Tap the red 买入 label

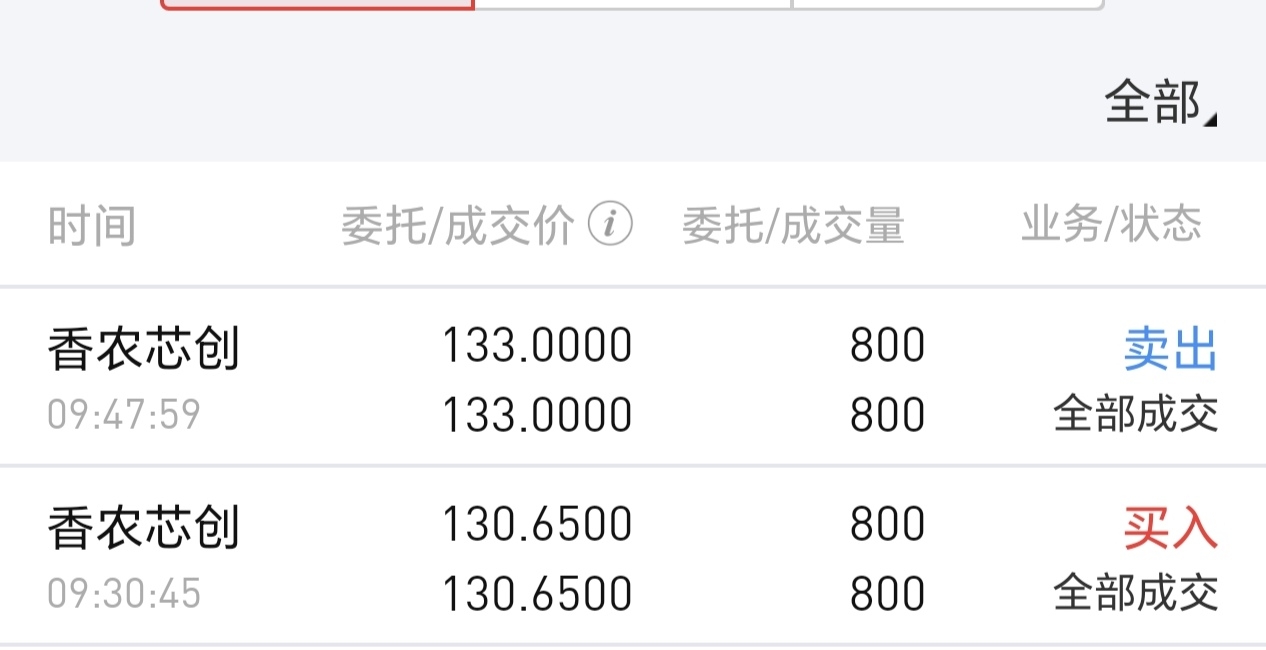click(1171, 528)
